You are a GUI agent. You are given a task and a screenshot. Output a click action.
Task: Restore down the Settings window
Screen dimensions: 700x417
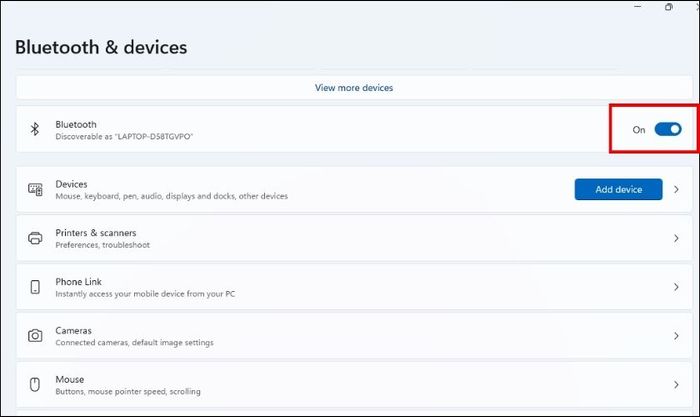tap(669, 7)
